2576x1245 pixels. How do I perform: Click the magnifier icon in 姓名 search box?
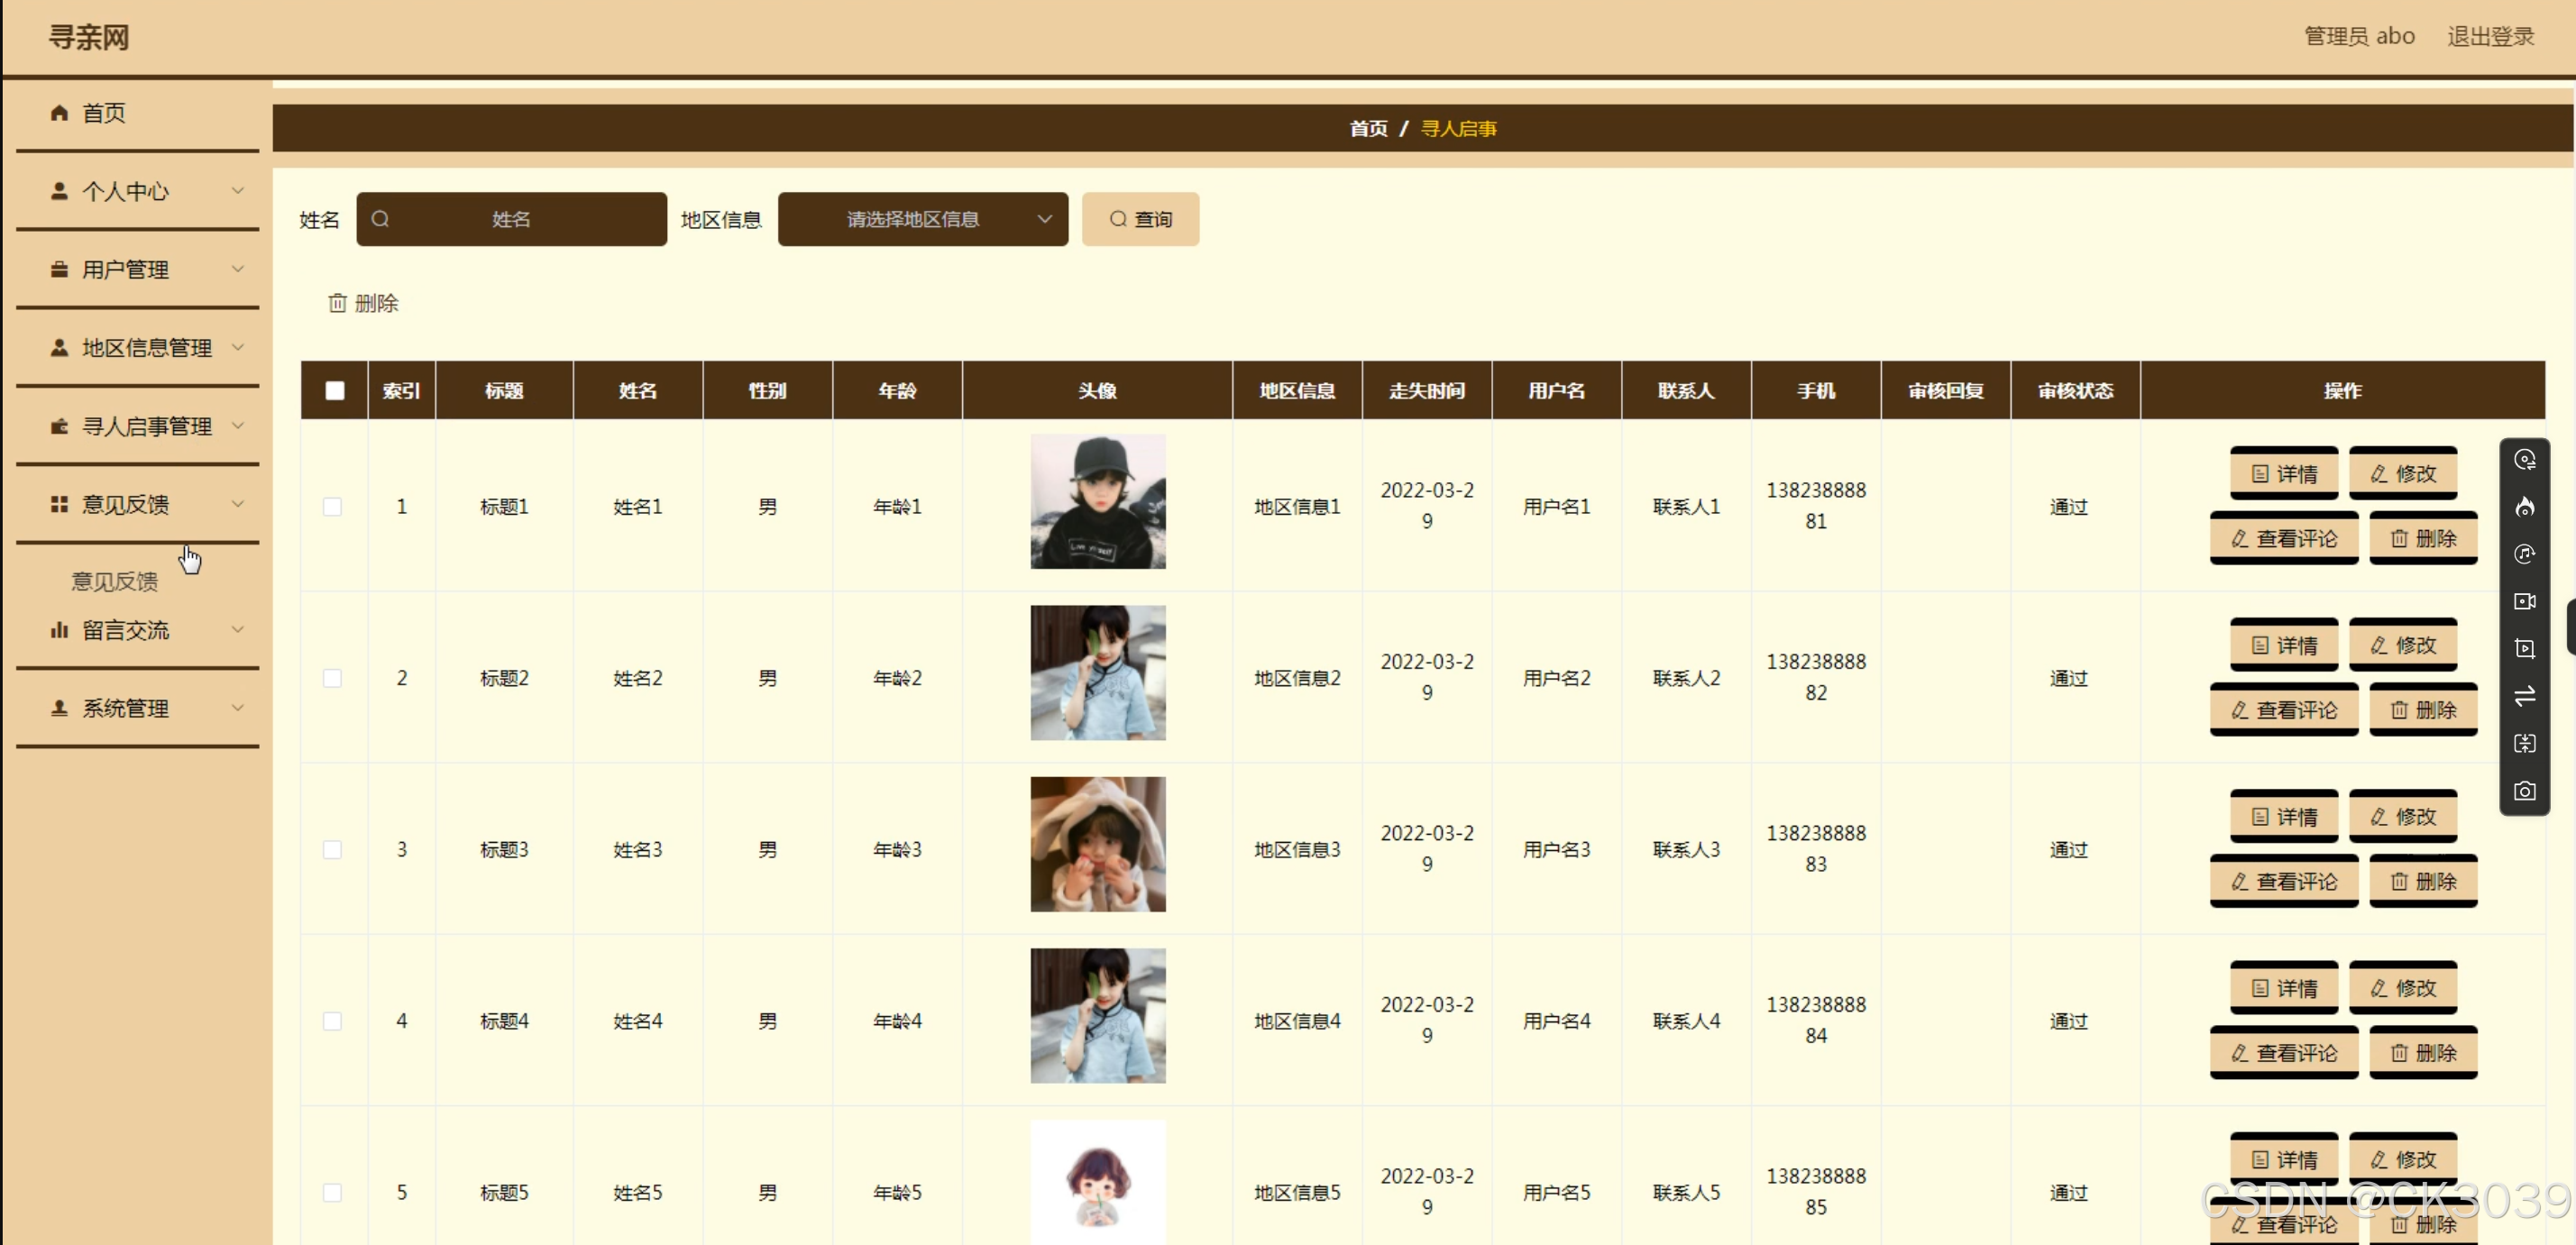pos(380,219)
